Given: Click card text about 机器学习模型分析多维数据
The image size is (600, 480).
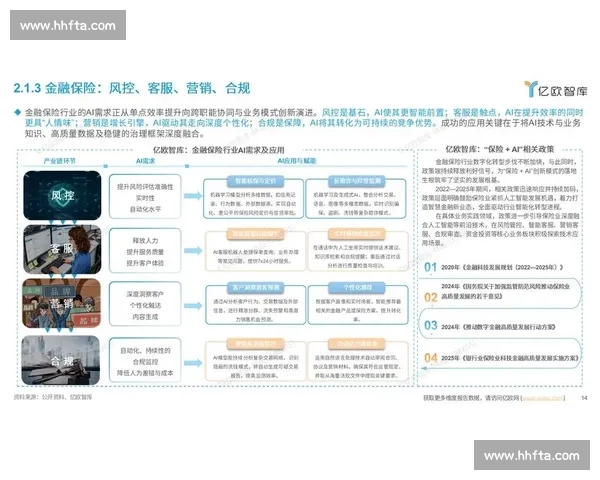Looking at the screenshot, I should 253,204.
